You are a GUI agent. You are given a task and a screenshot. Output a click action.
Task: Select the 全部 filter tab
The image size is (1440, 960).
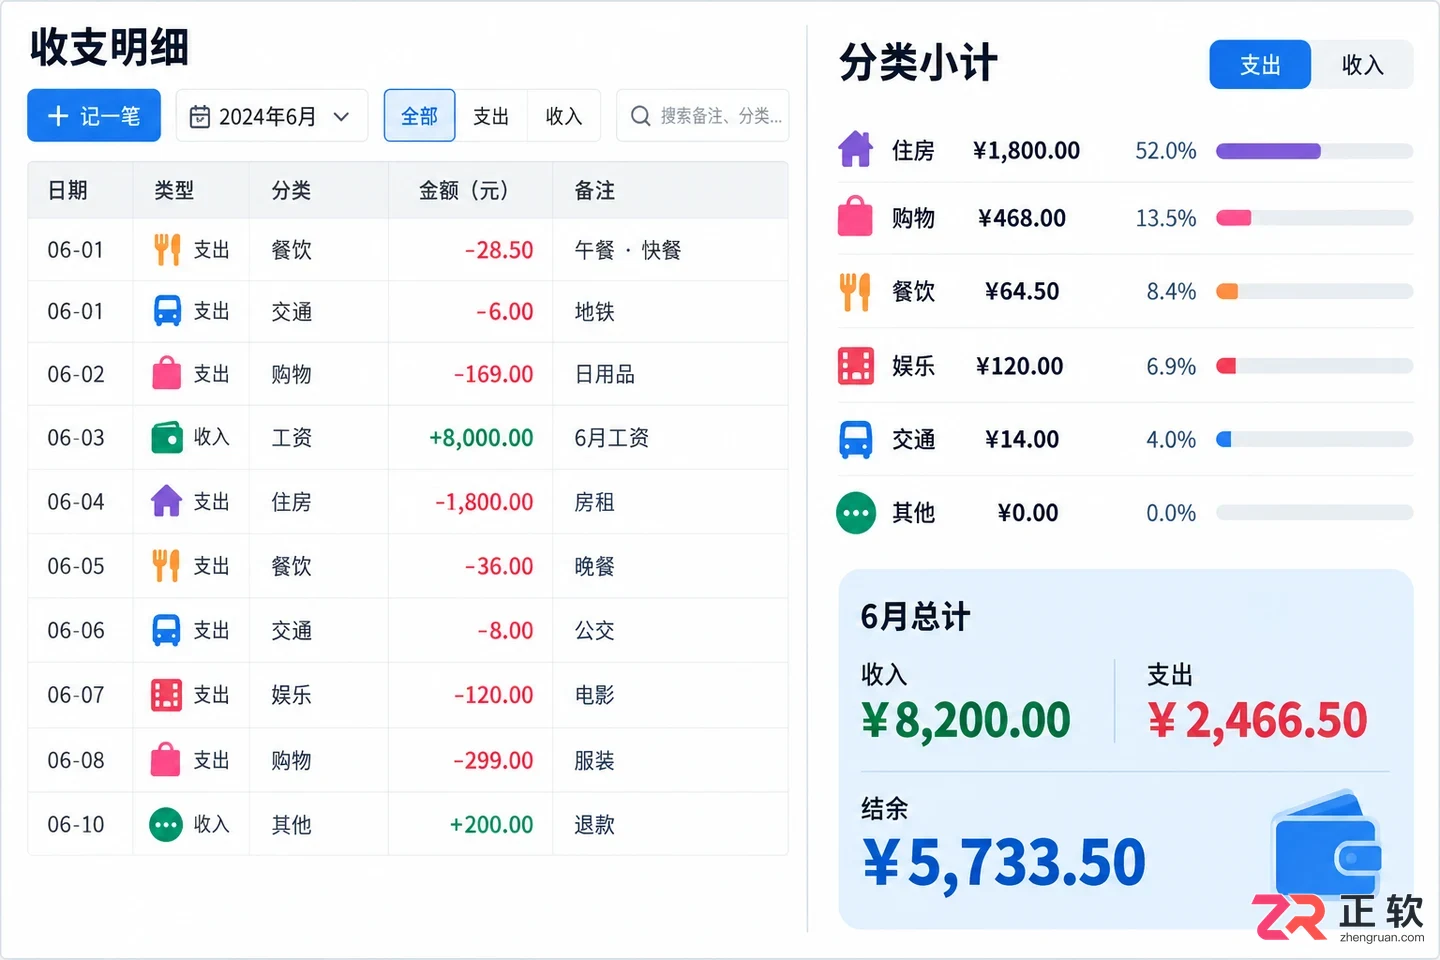(419, 116)
